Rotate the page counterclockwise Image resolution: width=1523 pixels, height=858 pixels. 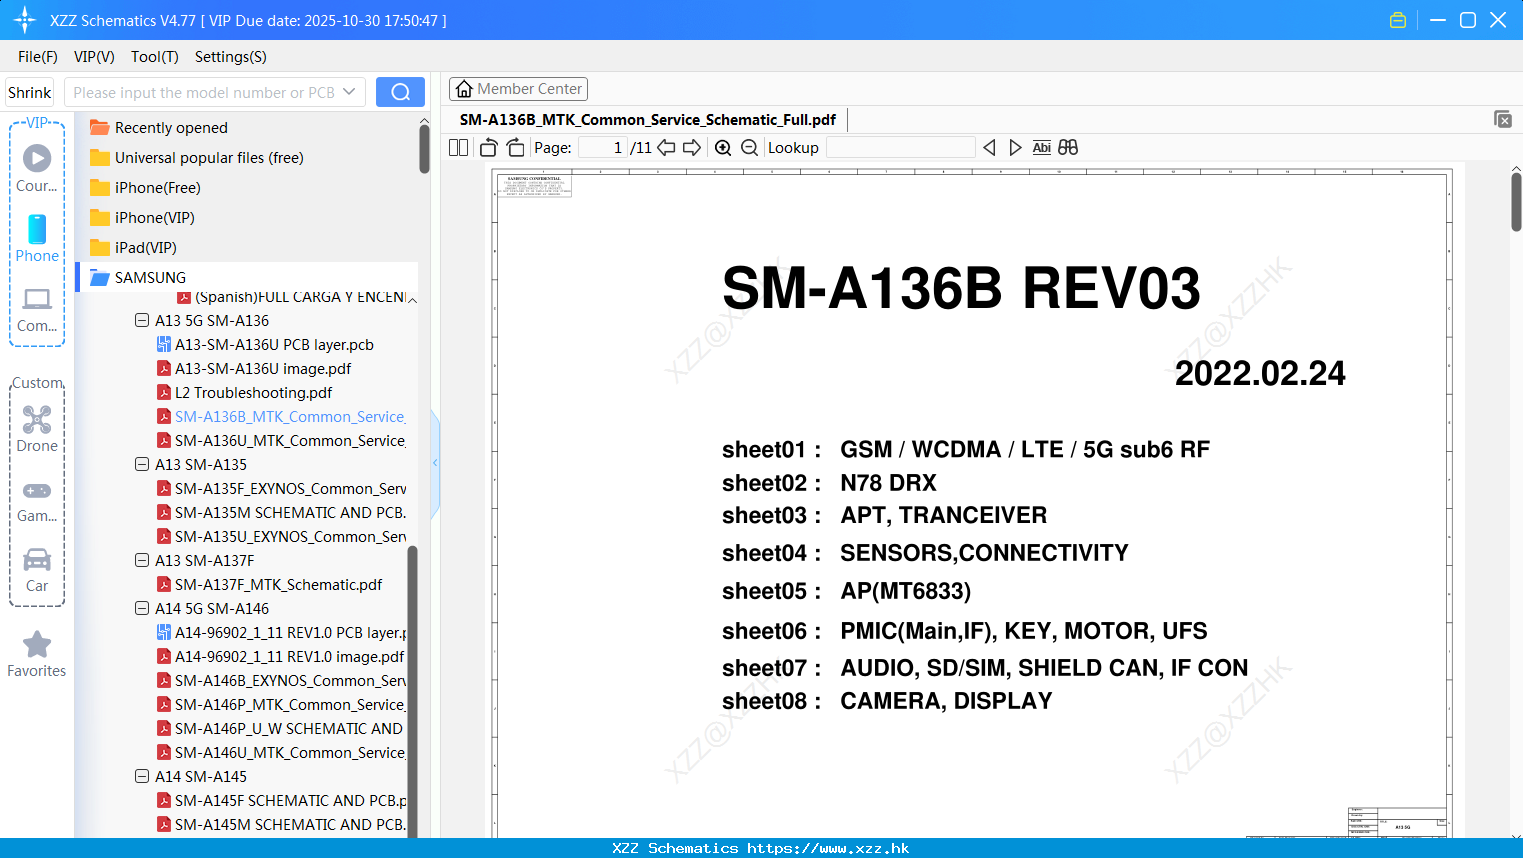coord(488,148)
